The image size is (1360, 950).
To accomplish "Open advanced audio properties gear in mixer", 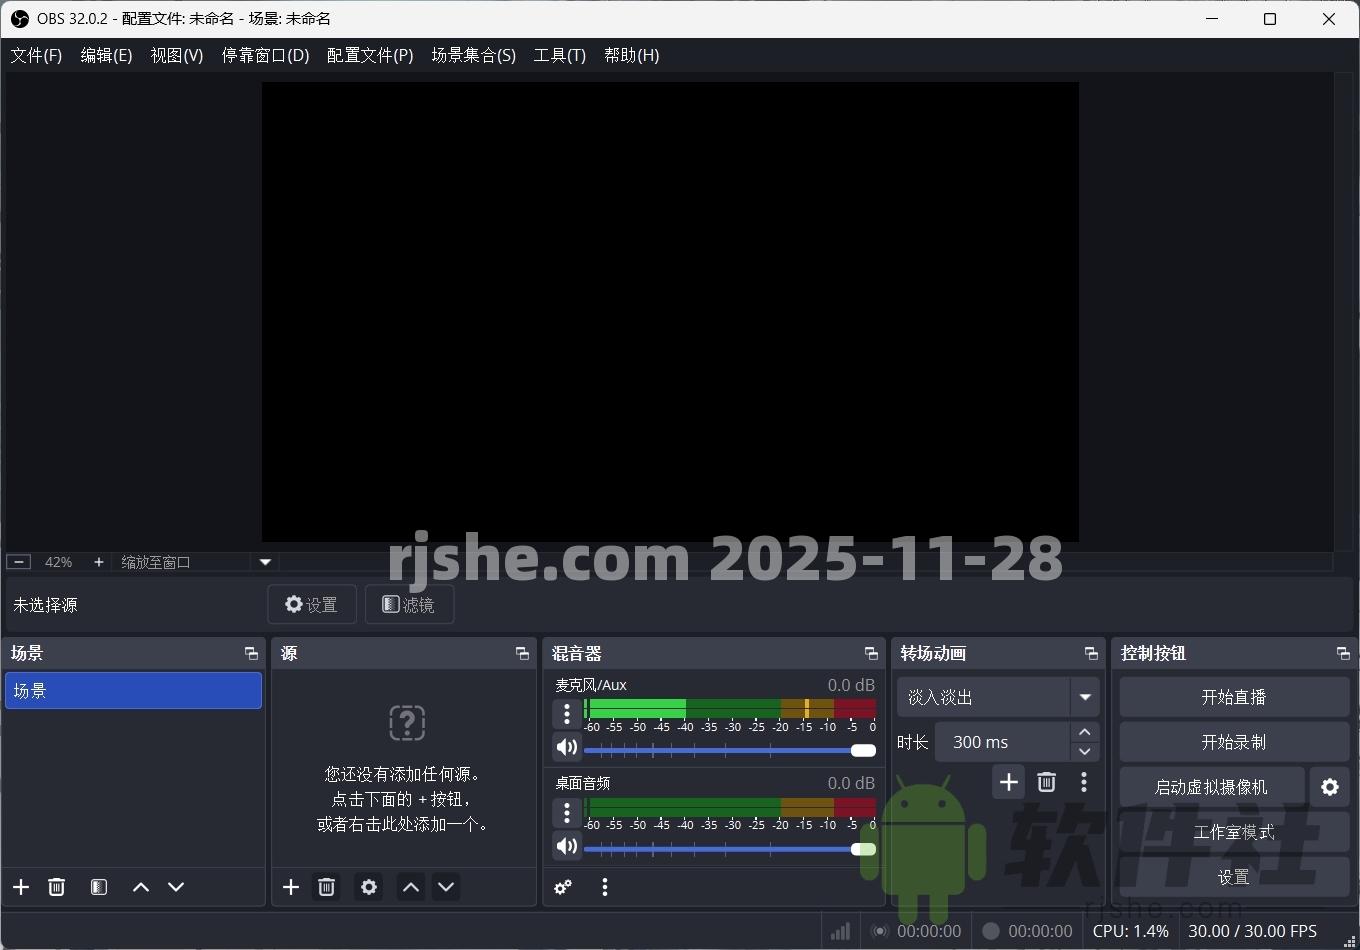I will 562,887.
